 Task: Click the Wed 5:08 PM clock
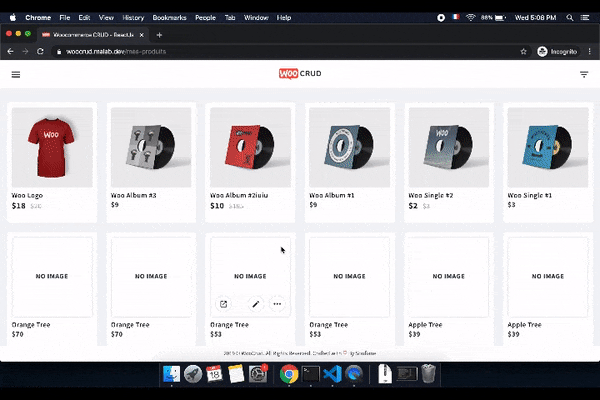click(535, 18)
